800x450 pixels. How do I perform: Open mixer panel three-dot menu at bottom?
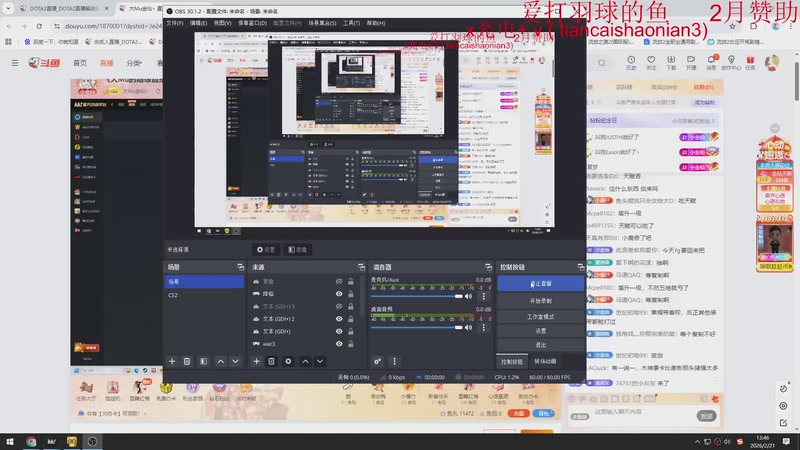(x=394, y=361)
